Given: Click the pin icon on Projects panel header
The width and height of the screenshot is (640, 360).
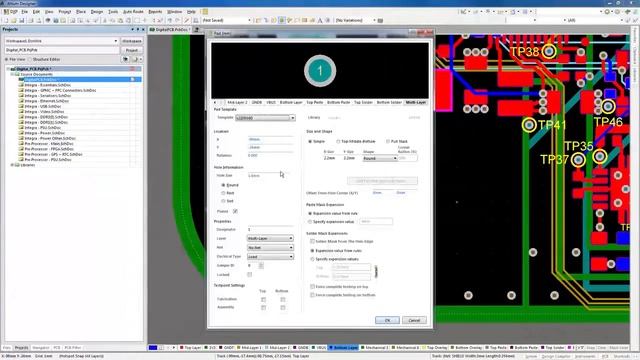Looking at the screenshot, I should pos(138,30).
